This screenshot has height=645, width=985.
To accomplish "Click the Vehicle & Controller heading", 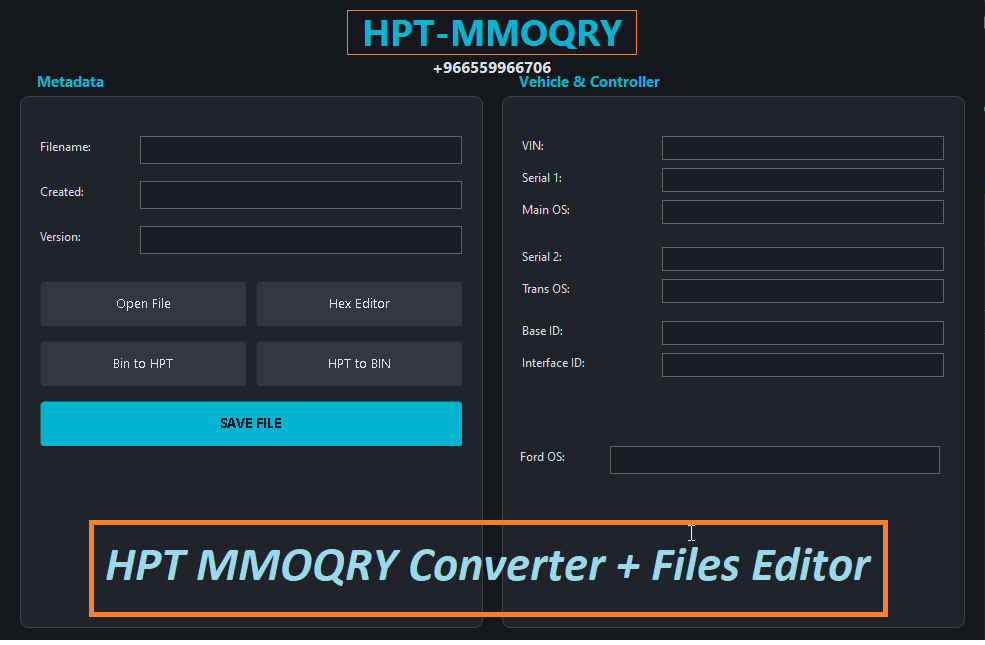I will point(589,82).
